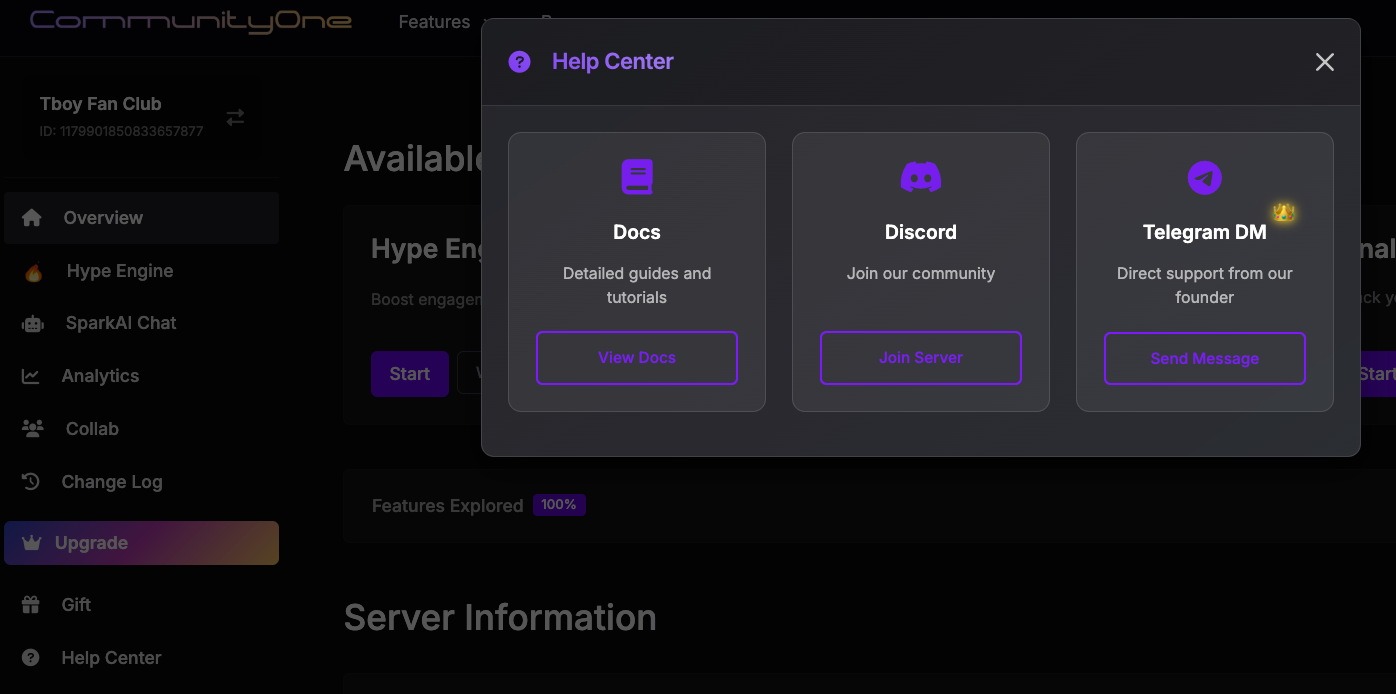Open SparkAI Chat in the sidebar
This screenshot has height=694, width=1396.
click(141, 323)
